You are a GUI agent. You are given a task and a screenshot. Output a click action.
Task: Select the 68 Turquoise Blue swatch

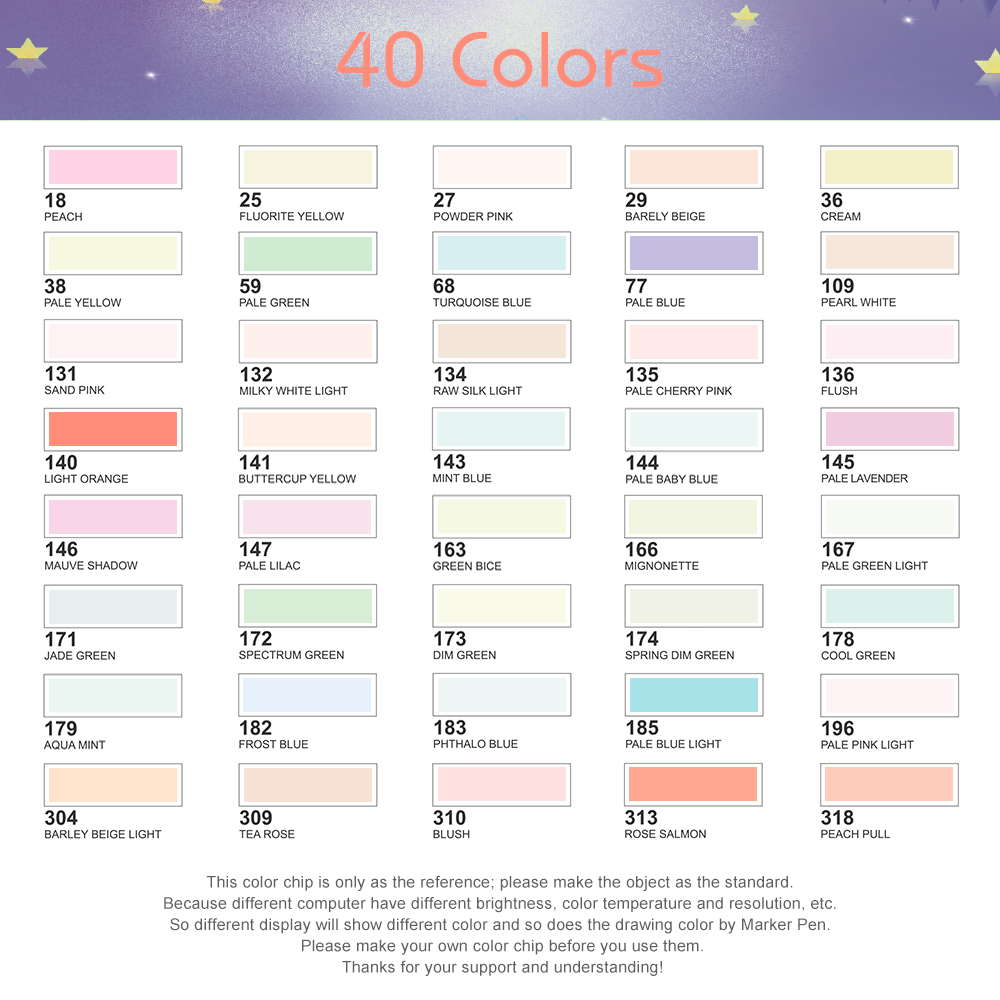pos(501,253)
